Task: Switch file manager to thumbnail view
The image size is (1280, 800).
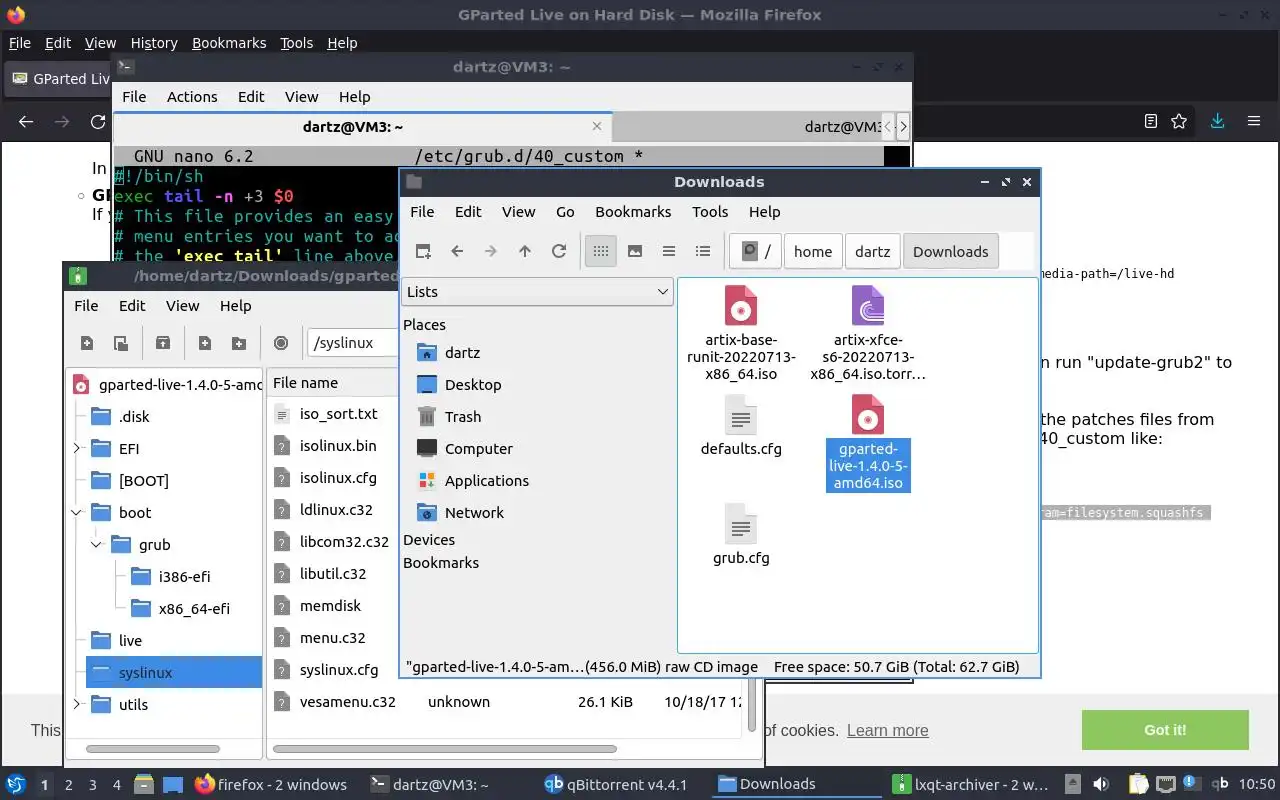Action: click(635, 251)
